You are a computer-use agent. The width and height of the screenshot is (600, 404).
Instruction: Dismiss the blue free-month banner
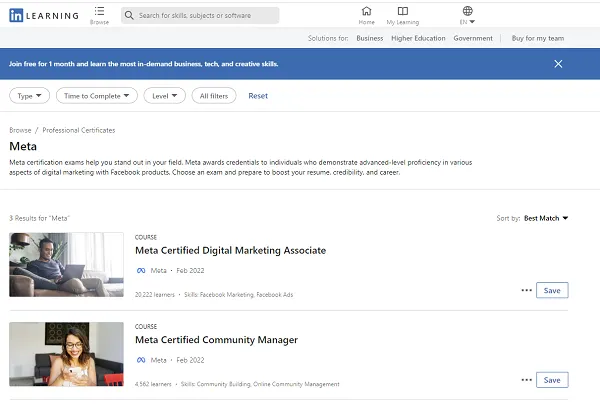[558, 64]
